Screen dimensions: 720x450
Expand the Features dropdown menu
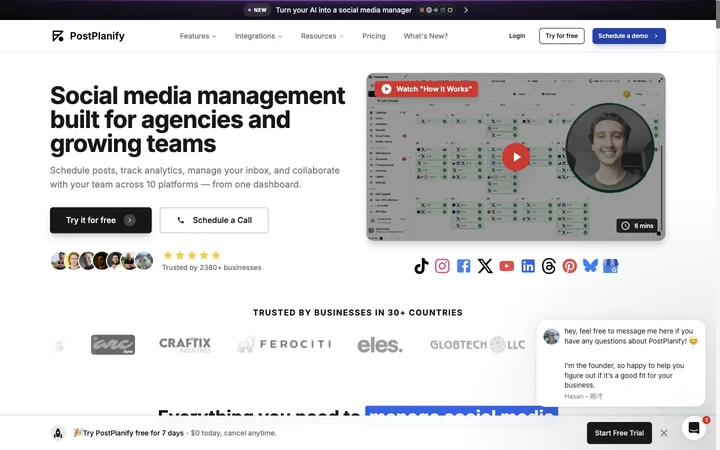point(198,36)
